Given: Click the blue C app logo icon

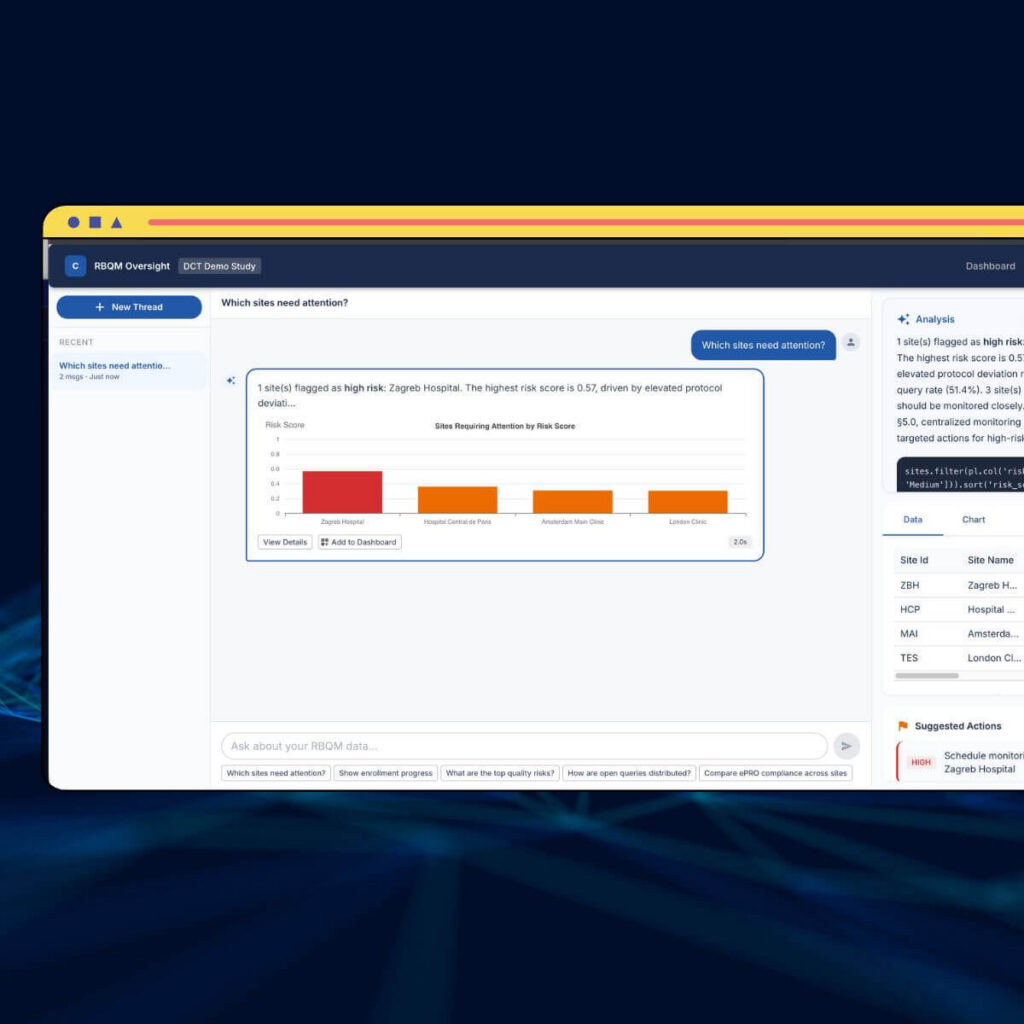Looking at the screenshot, I should (75, 266).
